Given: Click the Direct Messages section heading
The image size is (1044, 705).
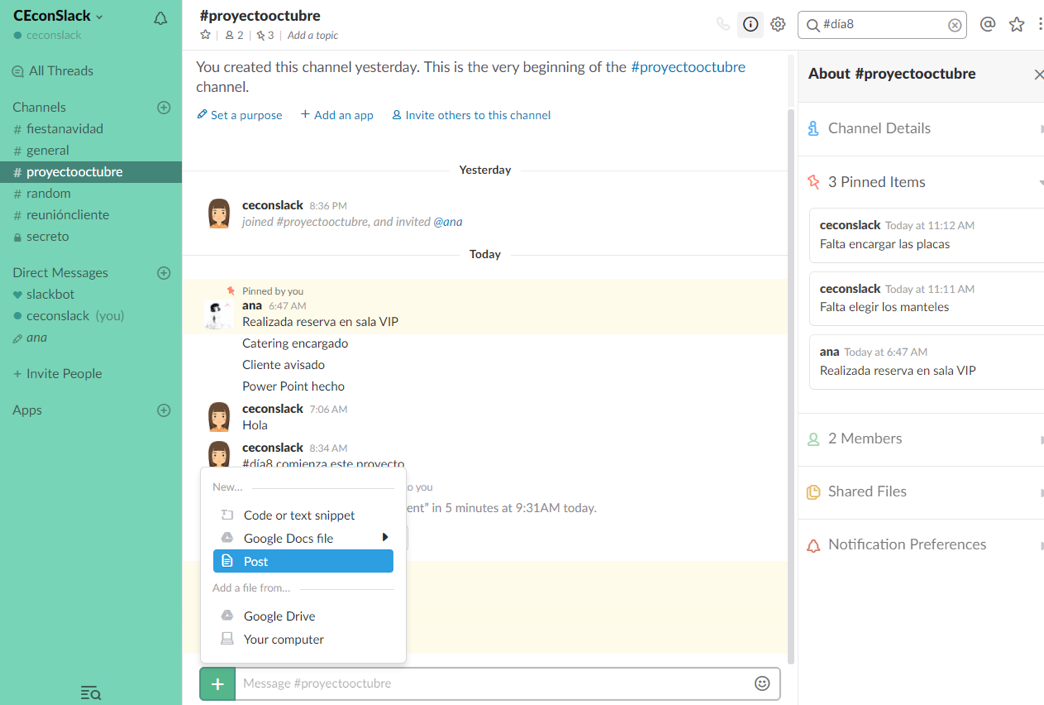Looking at the screenshot, I should (61, 273).
